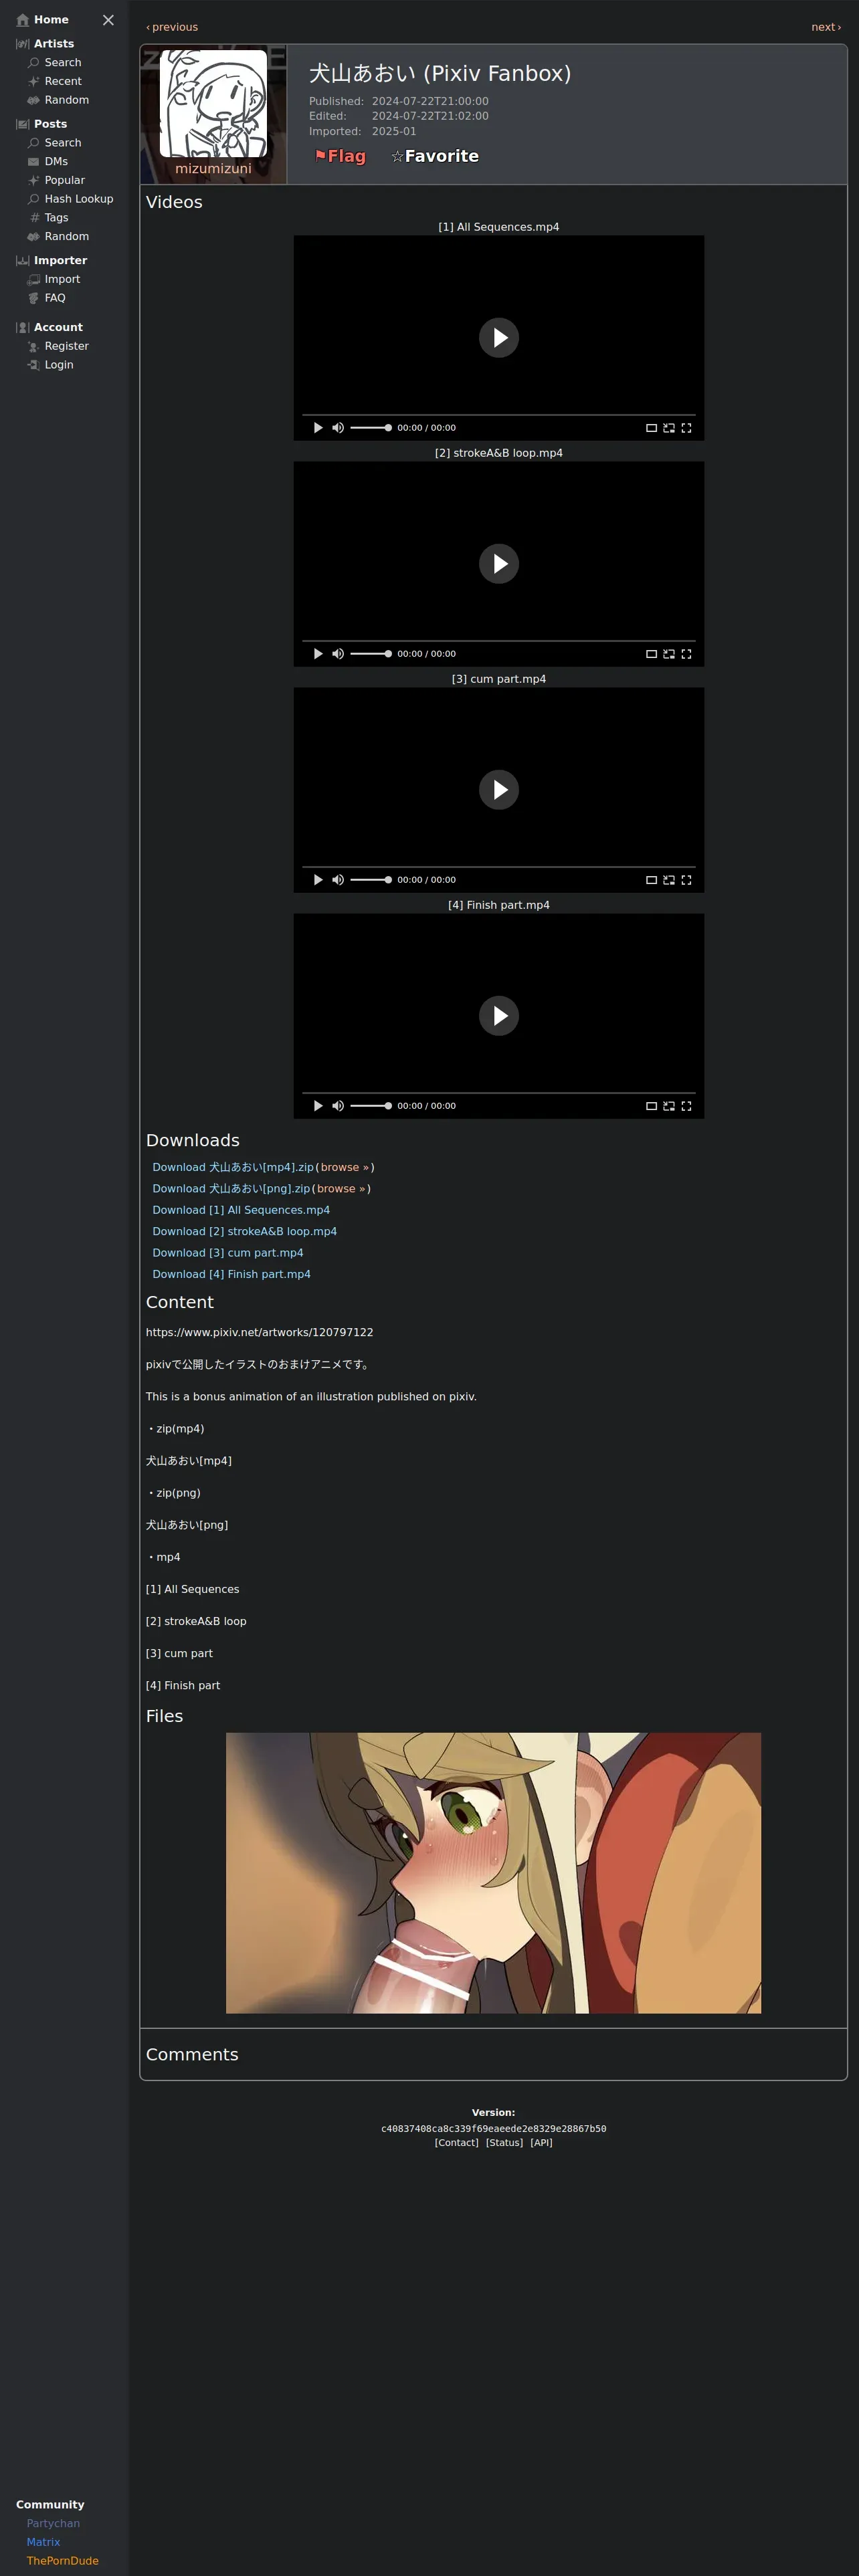Enter fullscreen in stroke A&B loop player
This screenshot has width=859, height=2576.
686,654
